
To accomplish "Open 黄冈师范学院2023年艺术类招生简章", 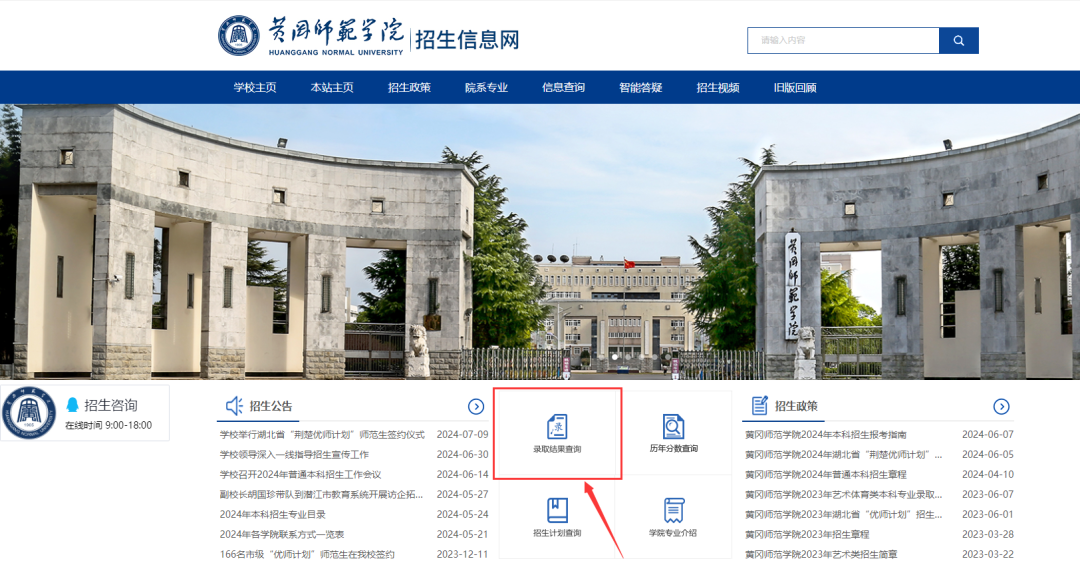I will point(821,554).
